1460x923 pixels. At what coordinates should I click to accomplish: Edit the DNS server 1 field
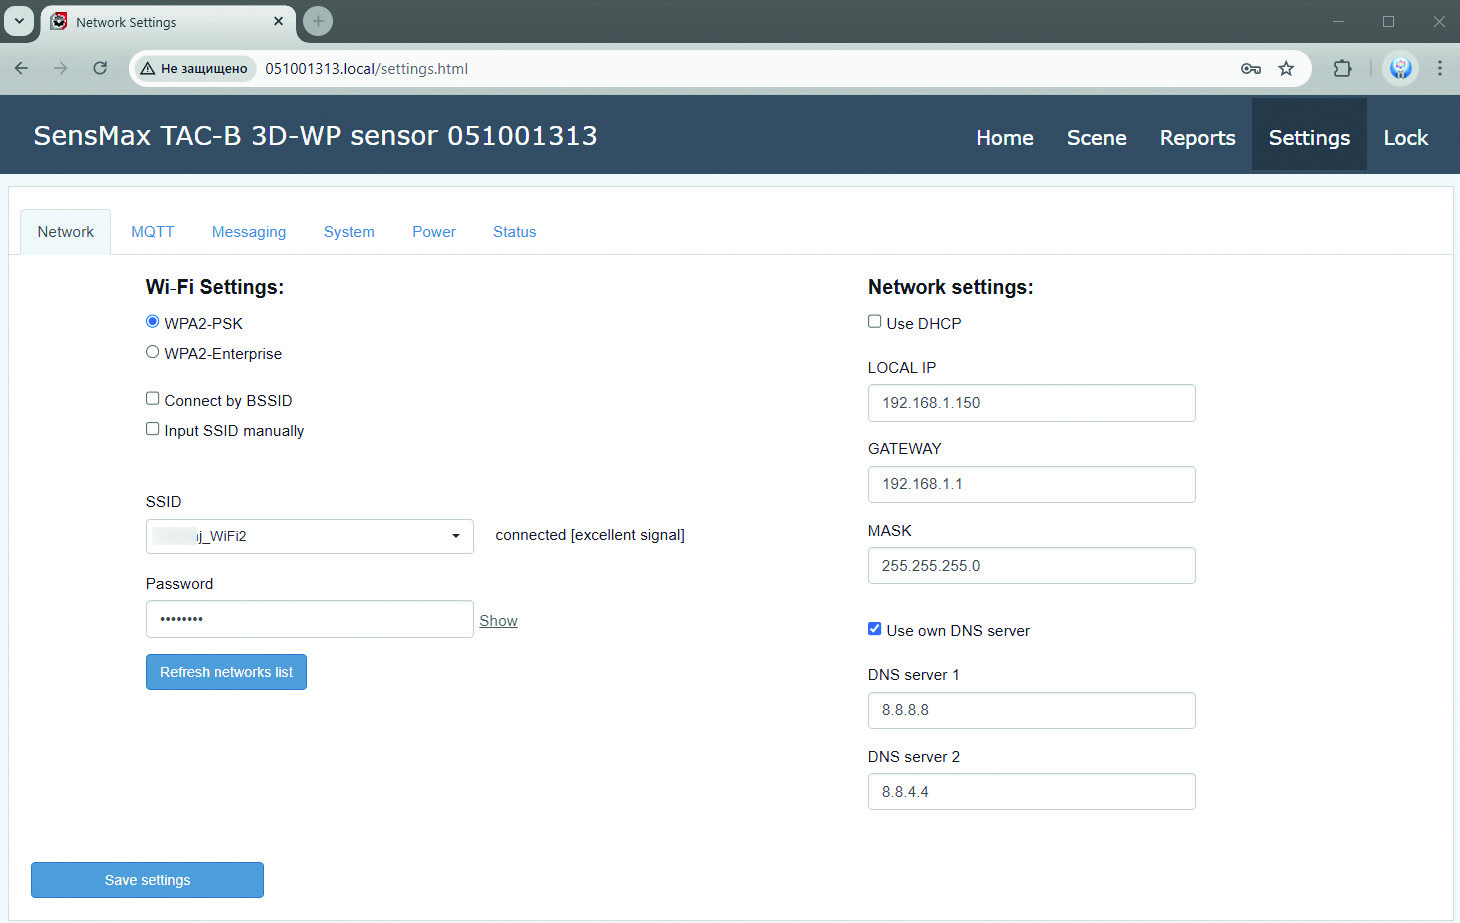click(x=1032, y=710)
